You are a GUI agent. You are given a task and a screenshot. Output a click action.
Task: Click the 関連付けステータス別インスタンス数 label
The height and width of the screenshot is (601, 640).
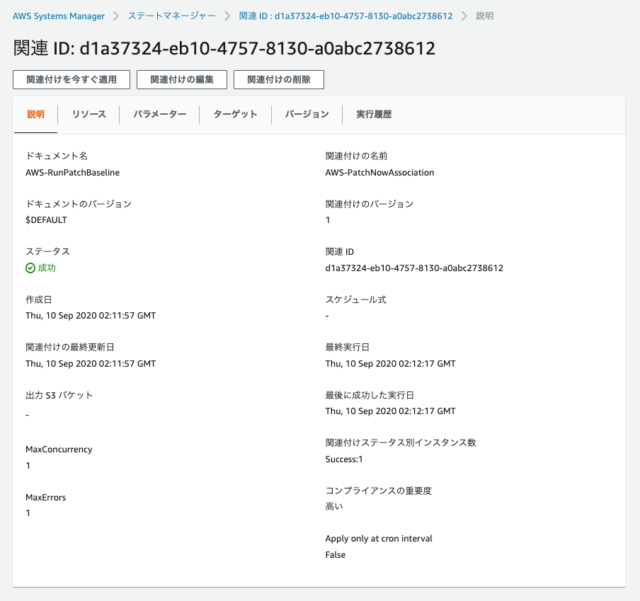(401, 443)
